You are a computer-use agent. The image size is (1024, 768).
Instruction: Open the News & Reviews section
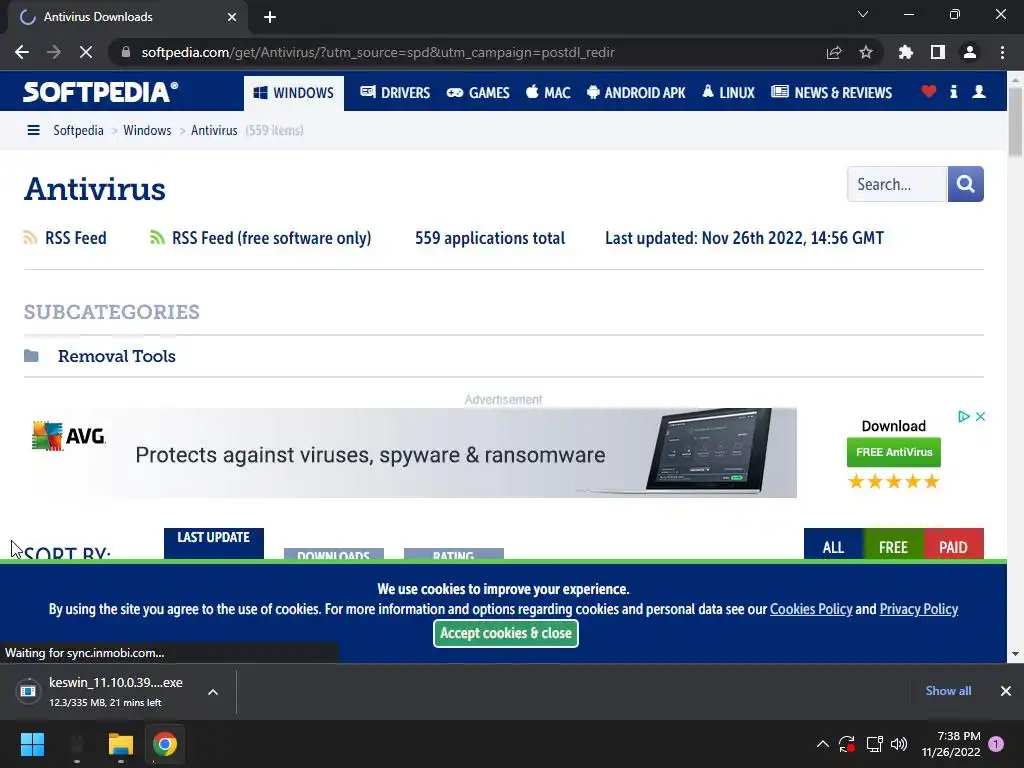[x=831, y=93]
